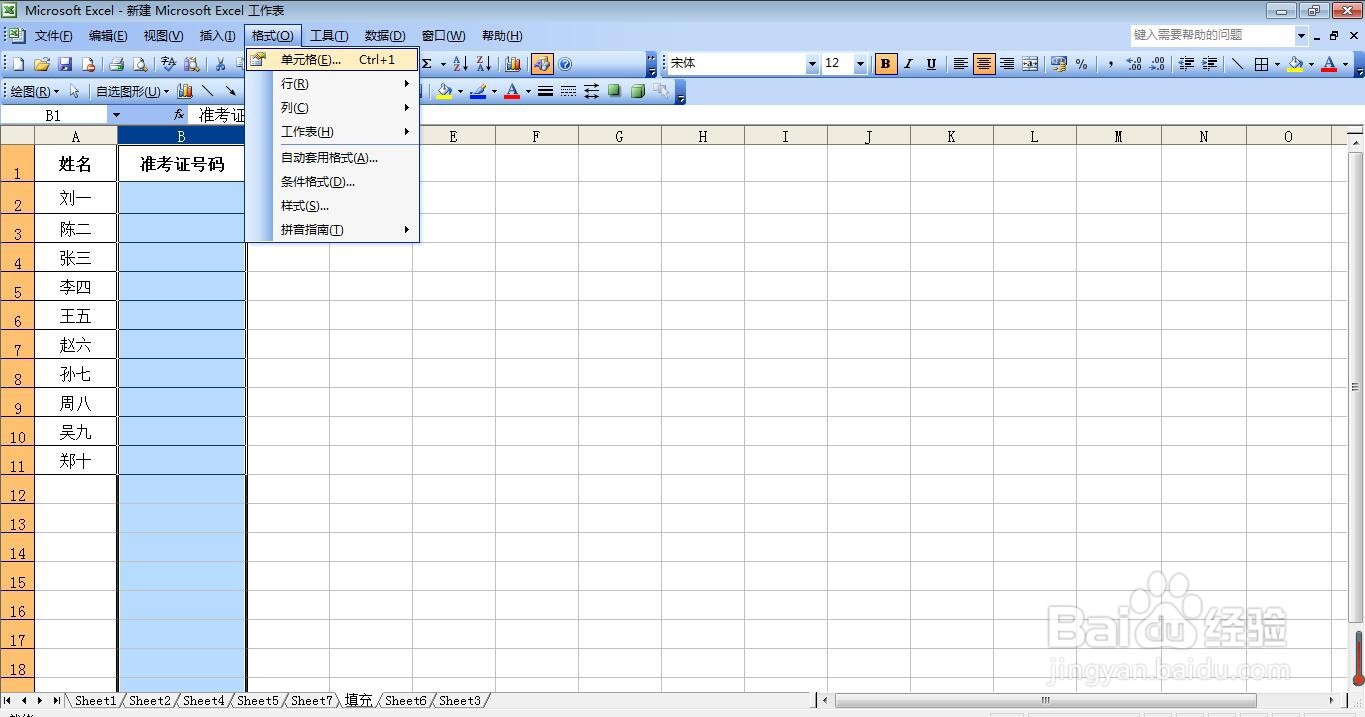Open the 工具(T) menu

click(329, 36)
